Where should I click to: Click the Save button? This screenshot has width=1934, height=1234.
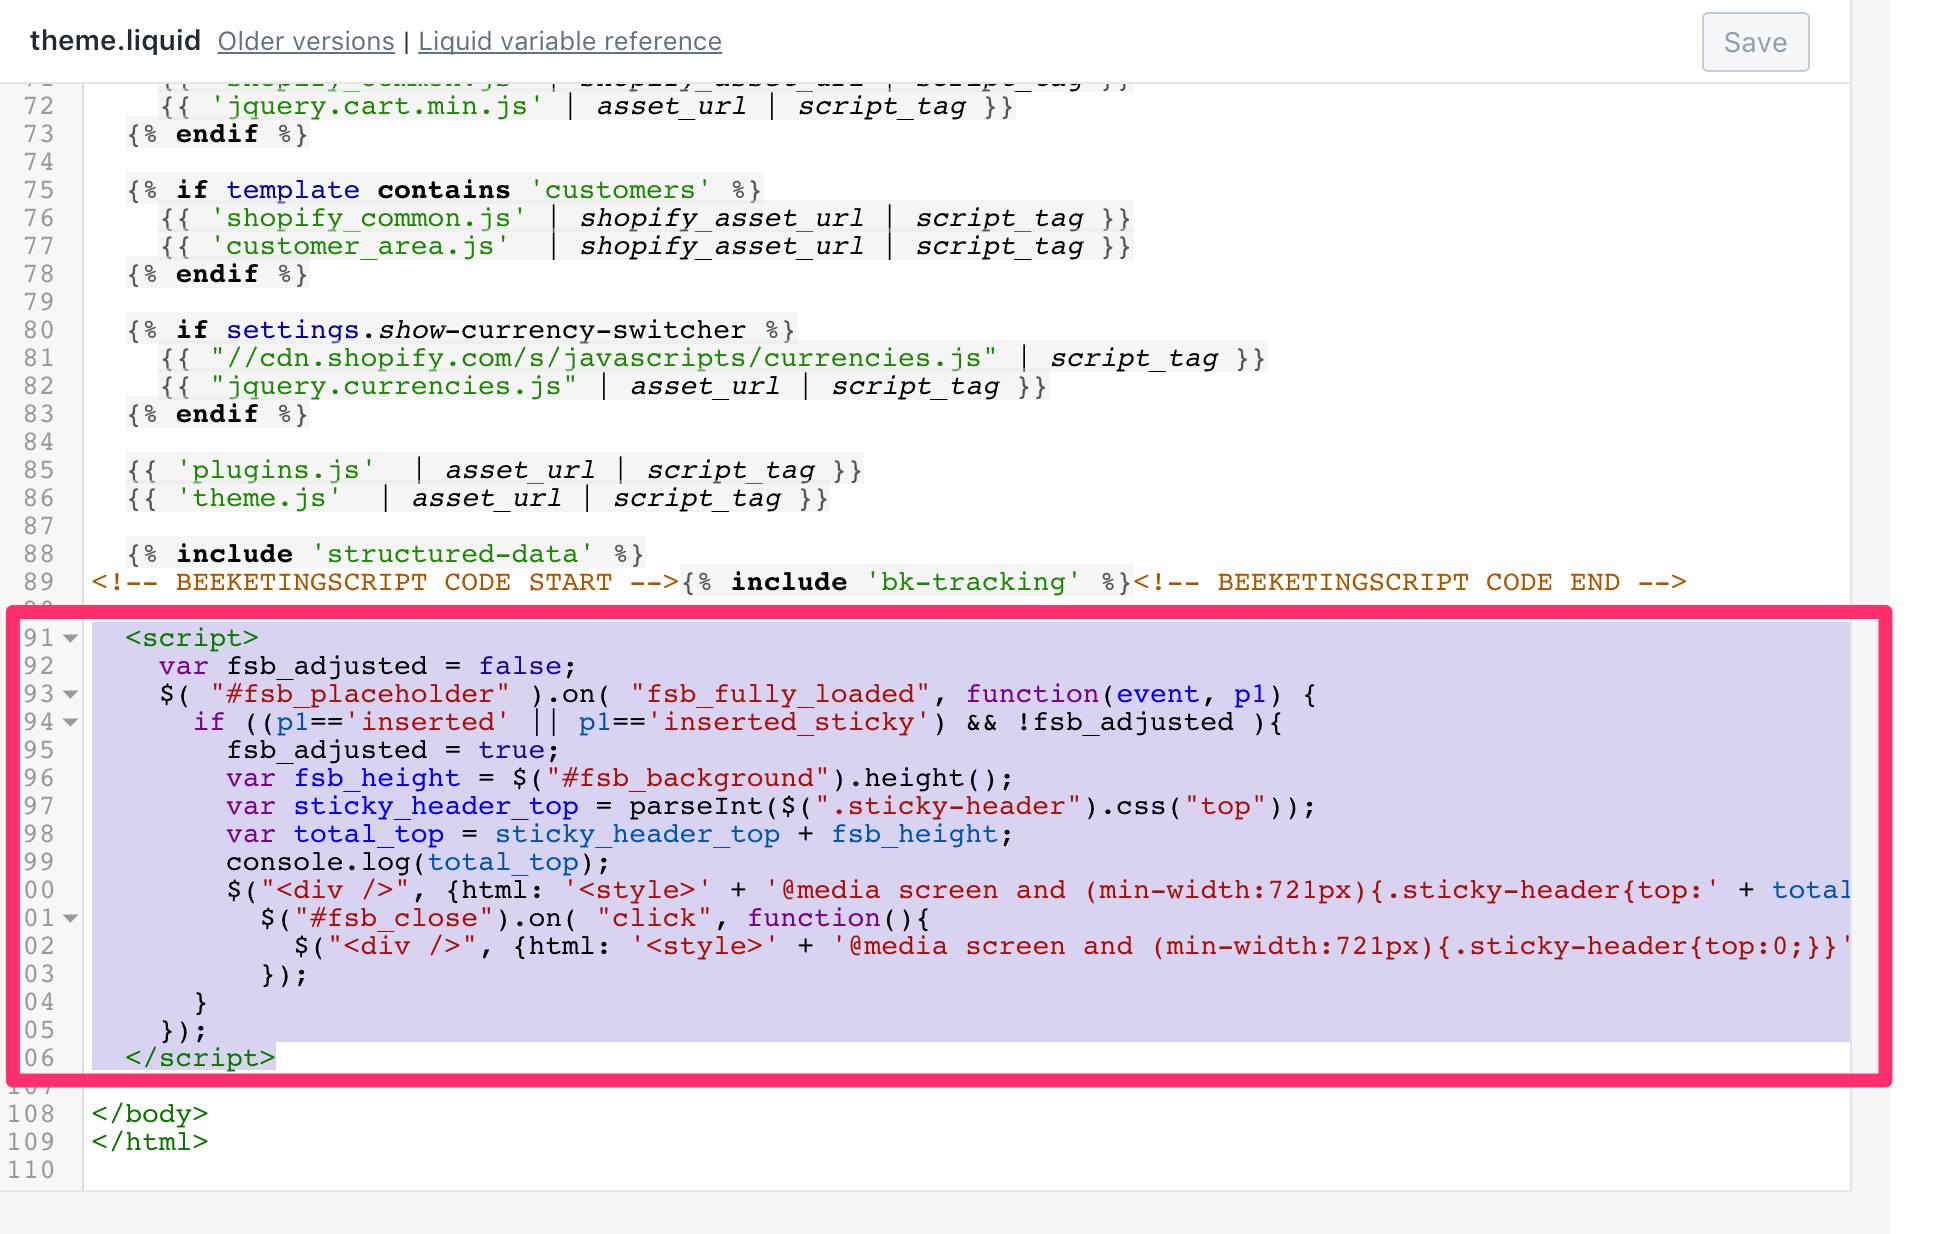coord(1755,42)
